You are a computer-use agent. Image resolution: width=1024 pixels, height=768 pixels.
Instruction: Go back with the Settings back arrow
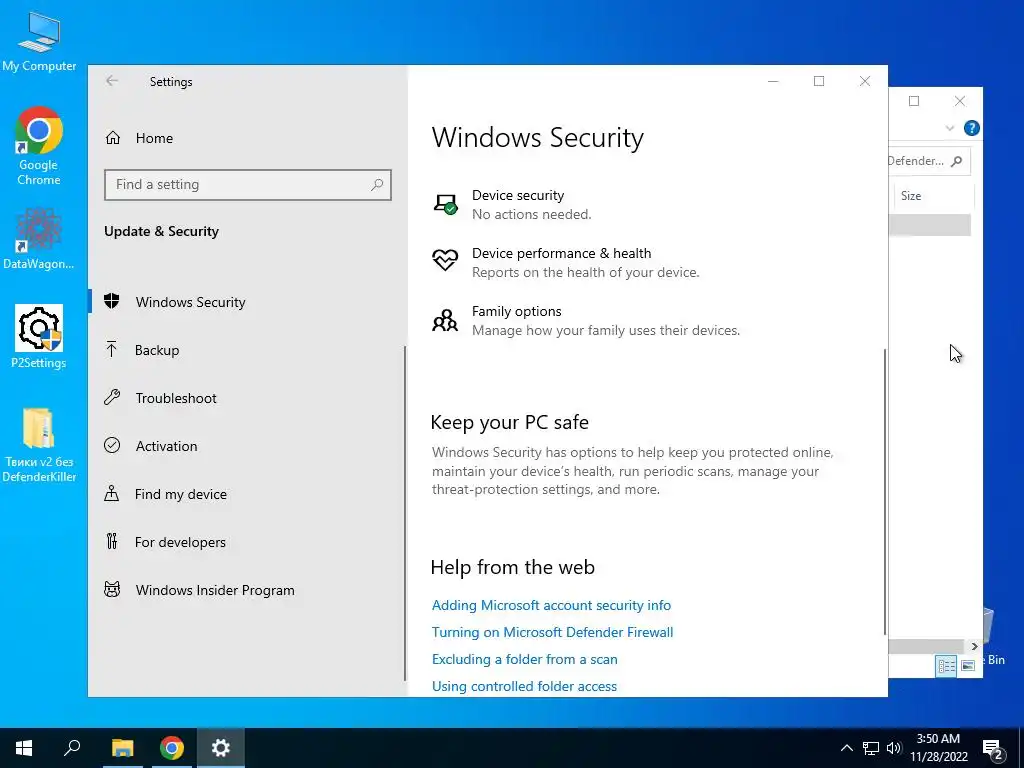pyautogui.click(x=112, y=81)
